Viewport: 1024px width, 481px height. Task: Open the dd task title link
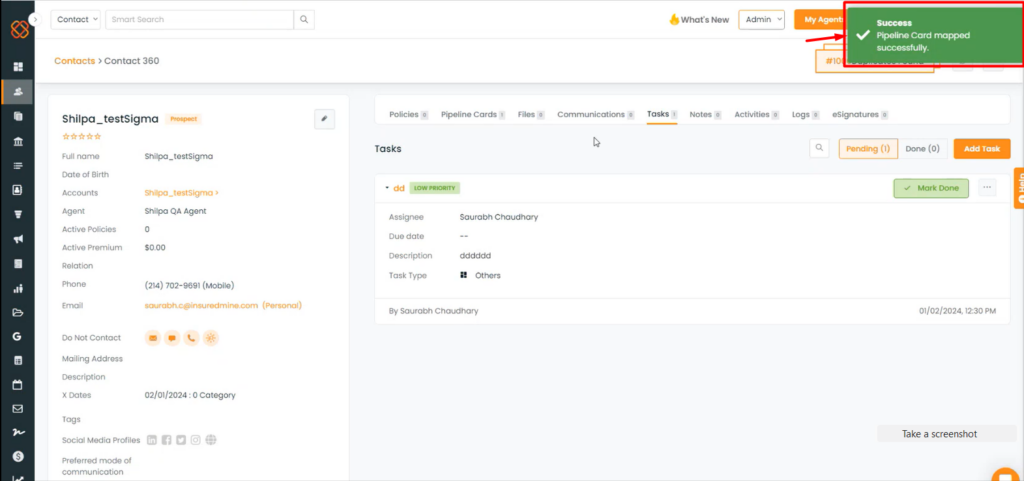398,188
